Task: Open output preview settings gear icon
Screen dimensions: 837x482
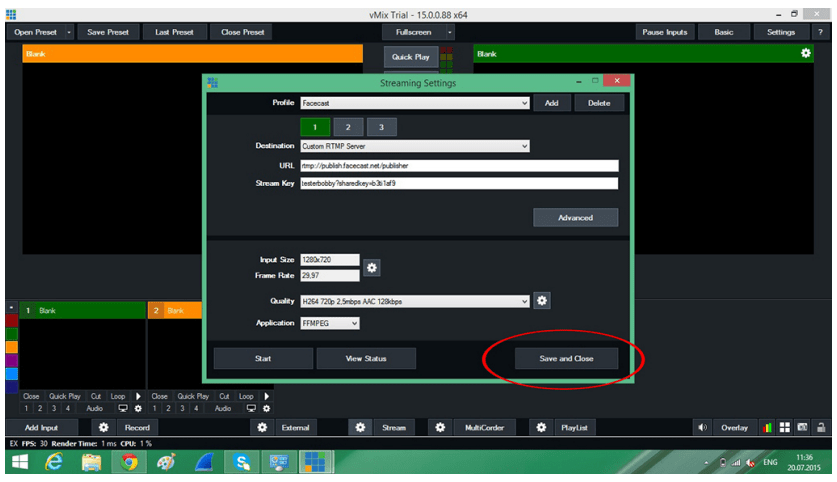Action: [x=806, y=53]
